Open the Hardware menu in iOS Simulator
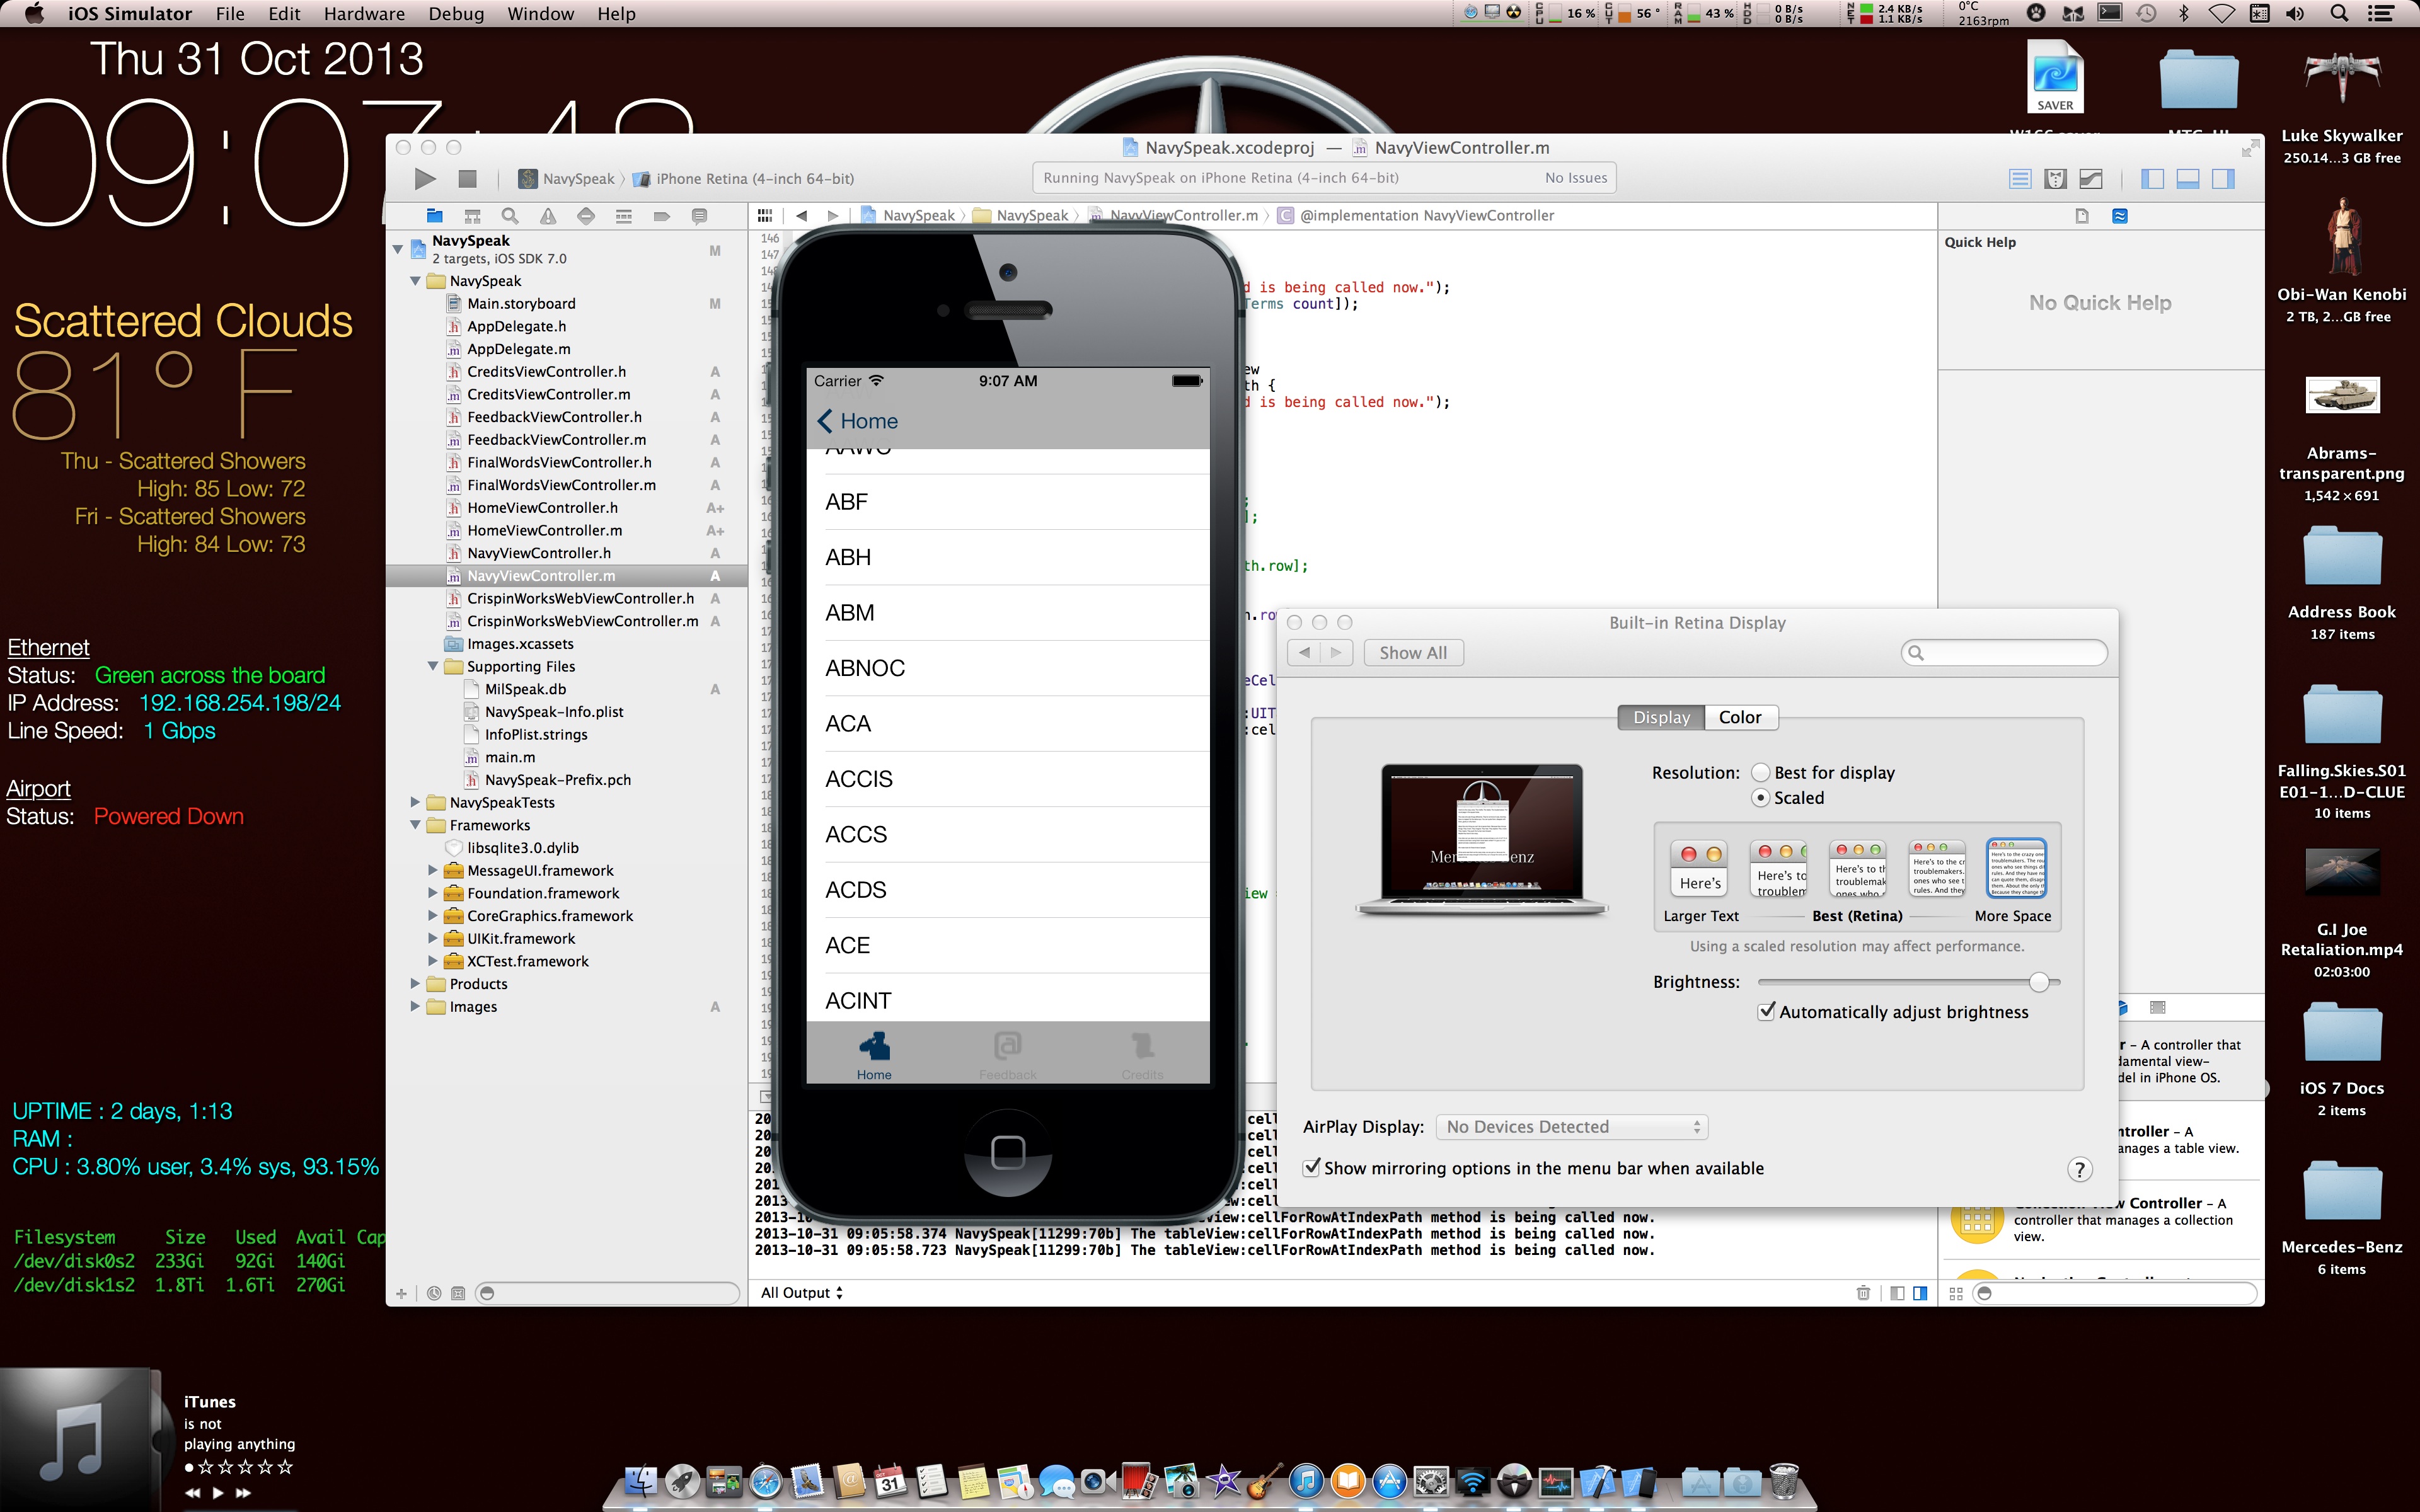Screen dimensions: 2420x1512 point(364,14)
